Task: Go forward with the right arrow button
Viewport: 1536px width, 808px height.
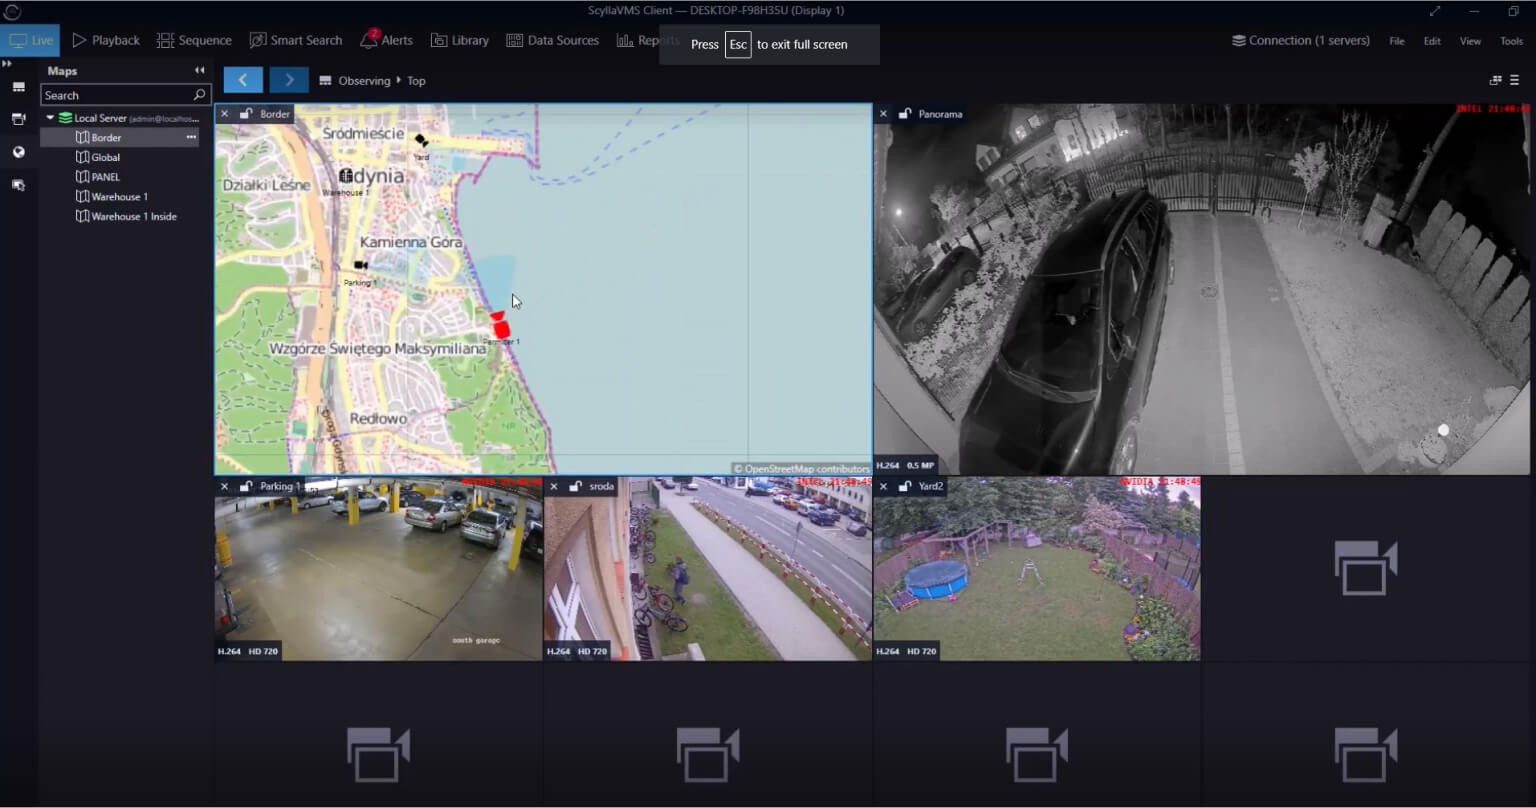Action: coord(289,80)
